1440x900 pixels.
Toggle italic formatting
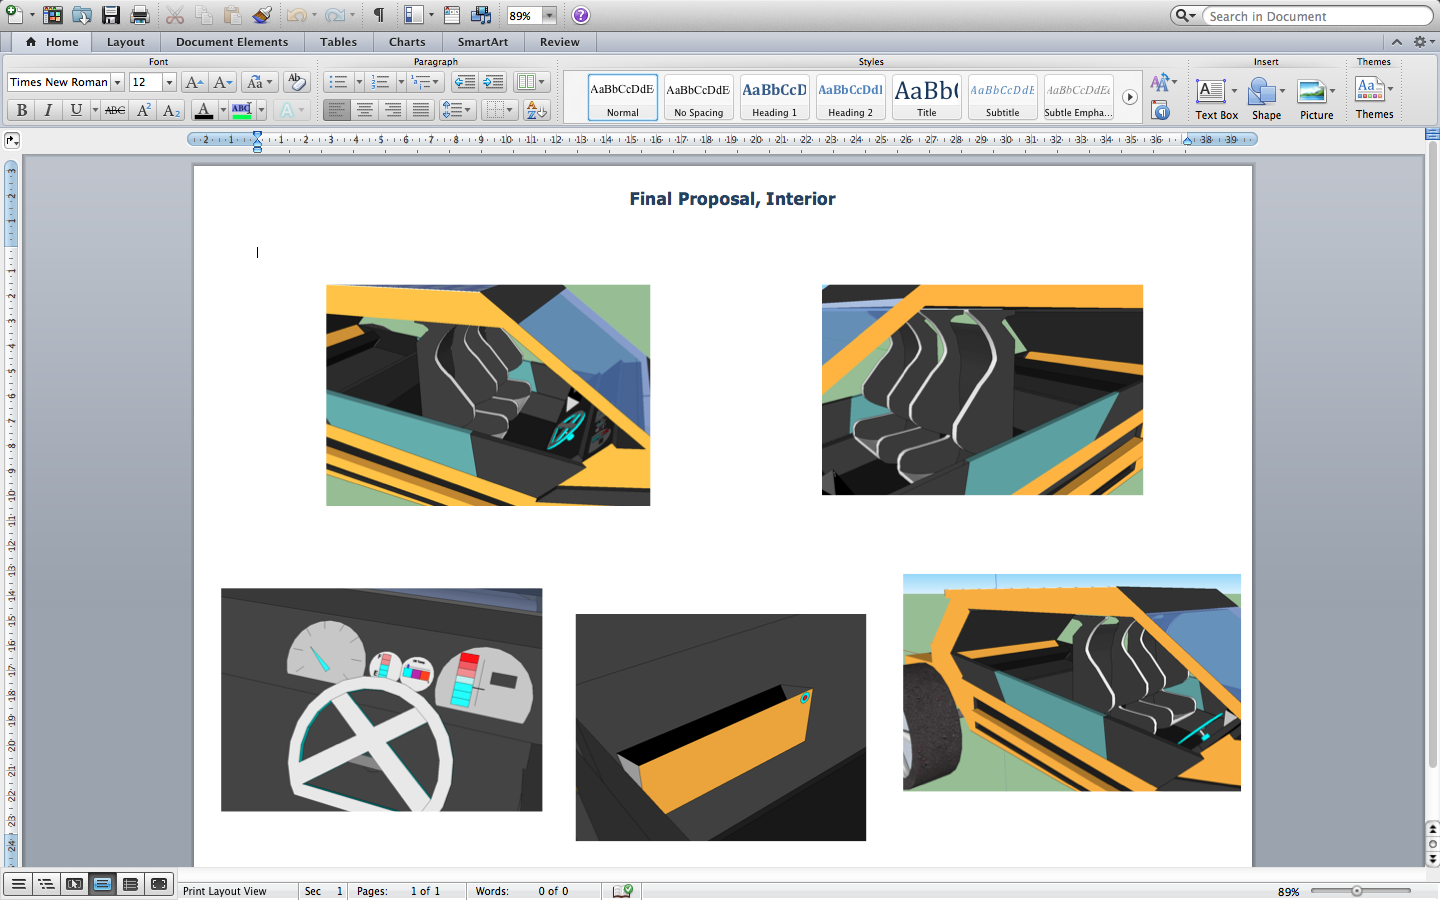48,110
